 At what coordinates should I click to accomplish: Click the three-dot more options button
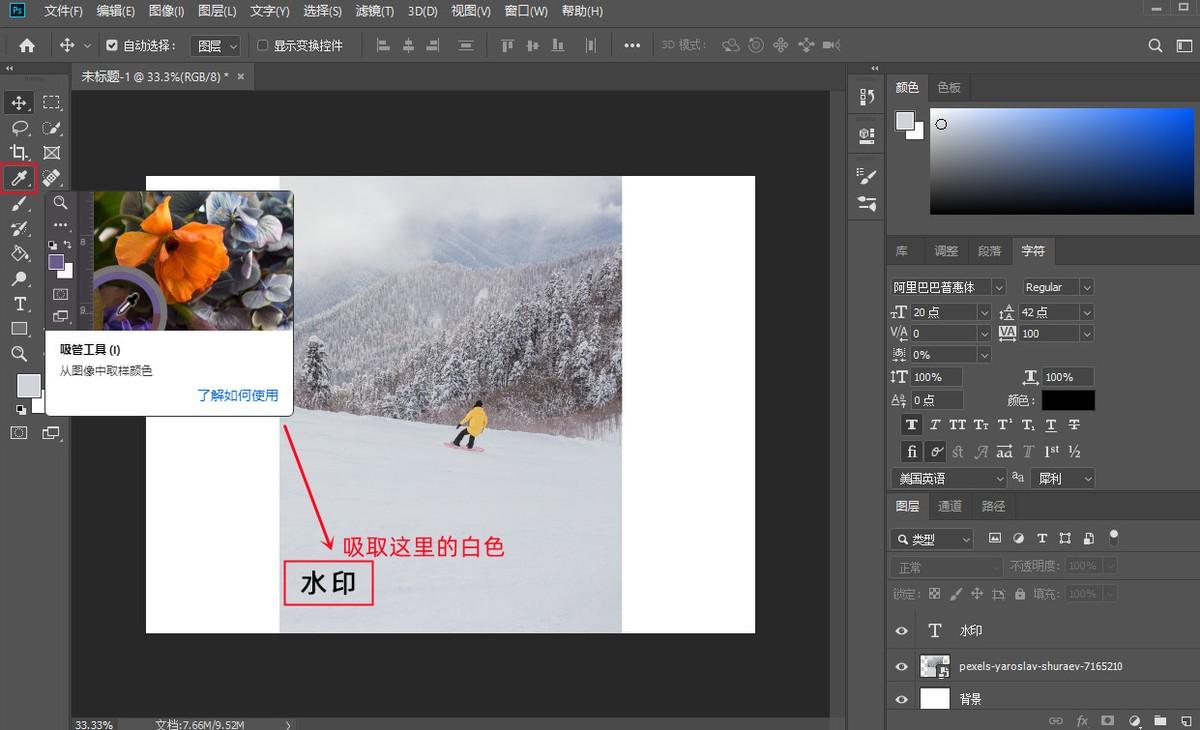point(632,45)
